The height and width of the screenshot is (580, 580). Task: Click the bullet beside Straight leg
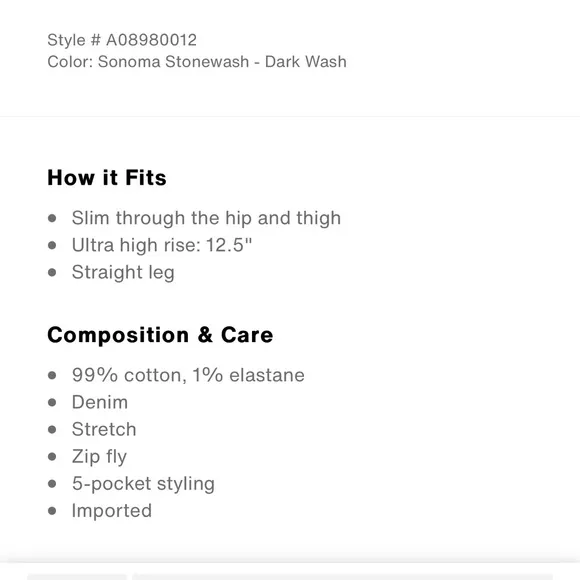(52, 273)
